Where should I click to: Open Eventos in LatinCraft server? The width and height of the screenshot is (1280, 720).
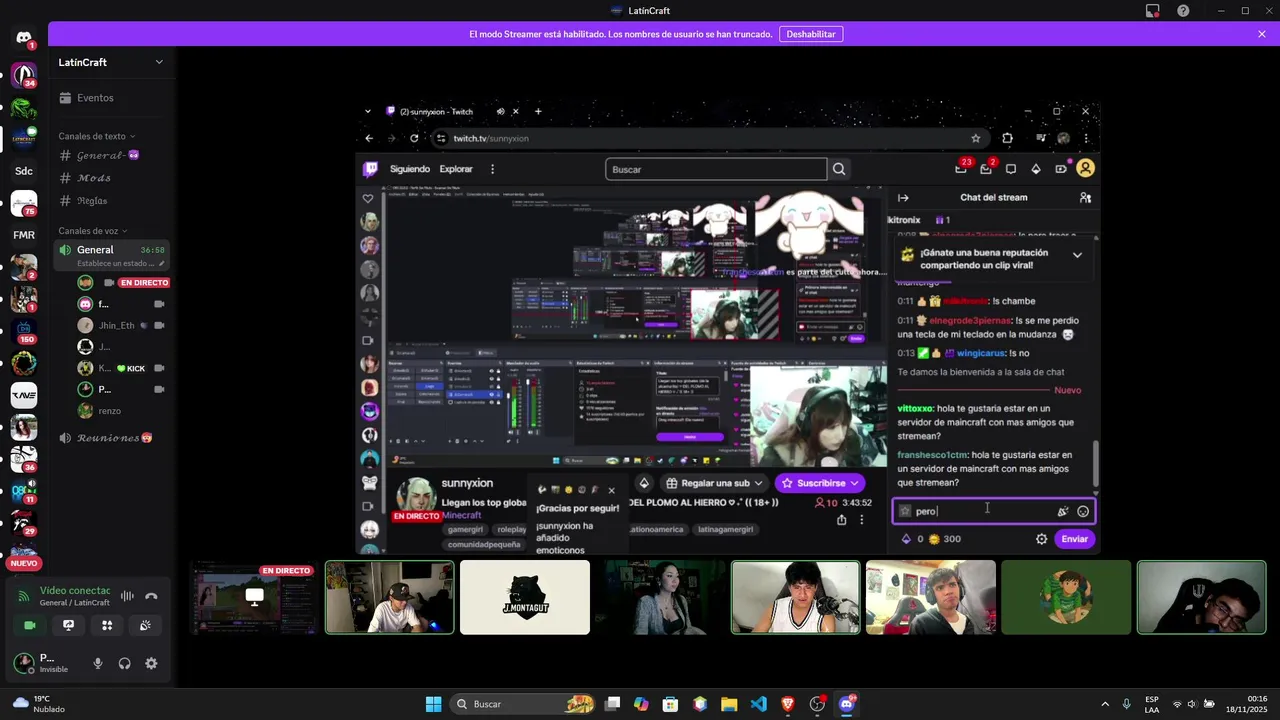point(86,98)
